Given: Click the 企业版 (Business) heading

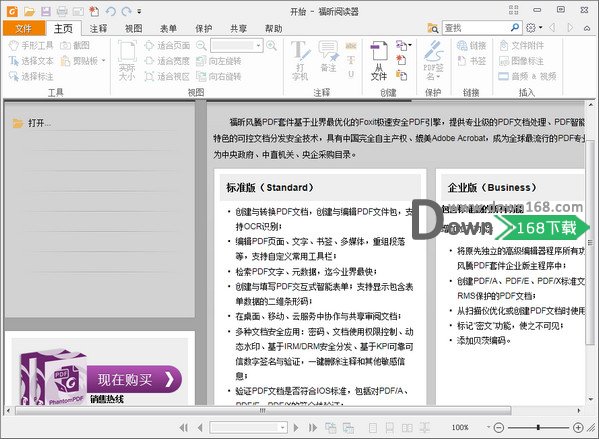Looking at the screenshot, I should (492, 188).
